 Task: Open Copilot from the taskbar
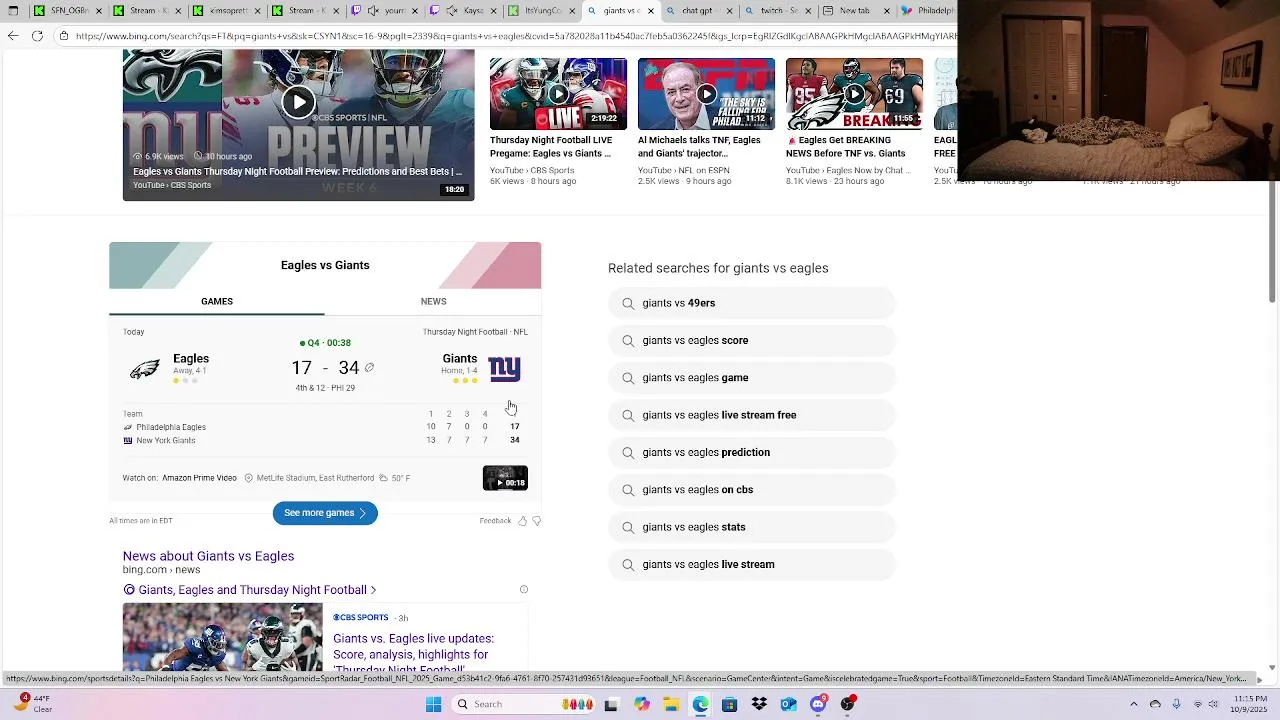coord(641,704)
